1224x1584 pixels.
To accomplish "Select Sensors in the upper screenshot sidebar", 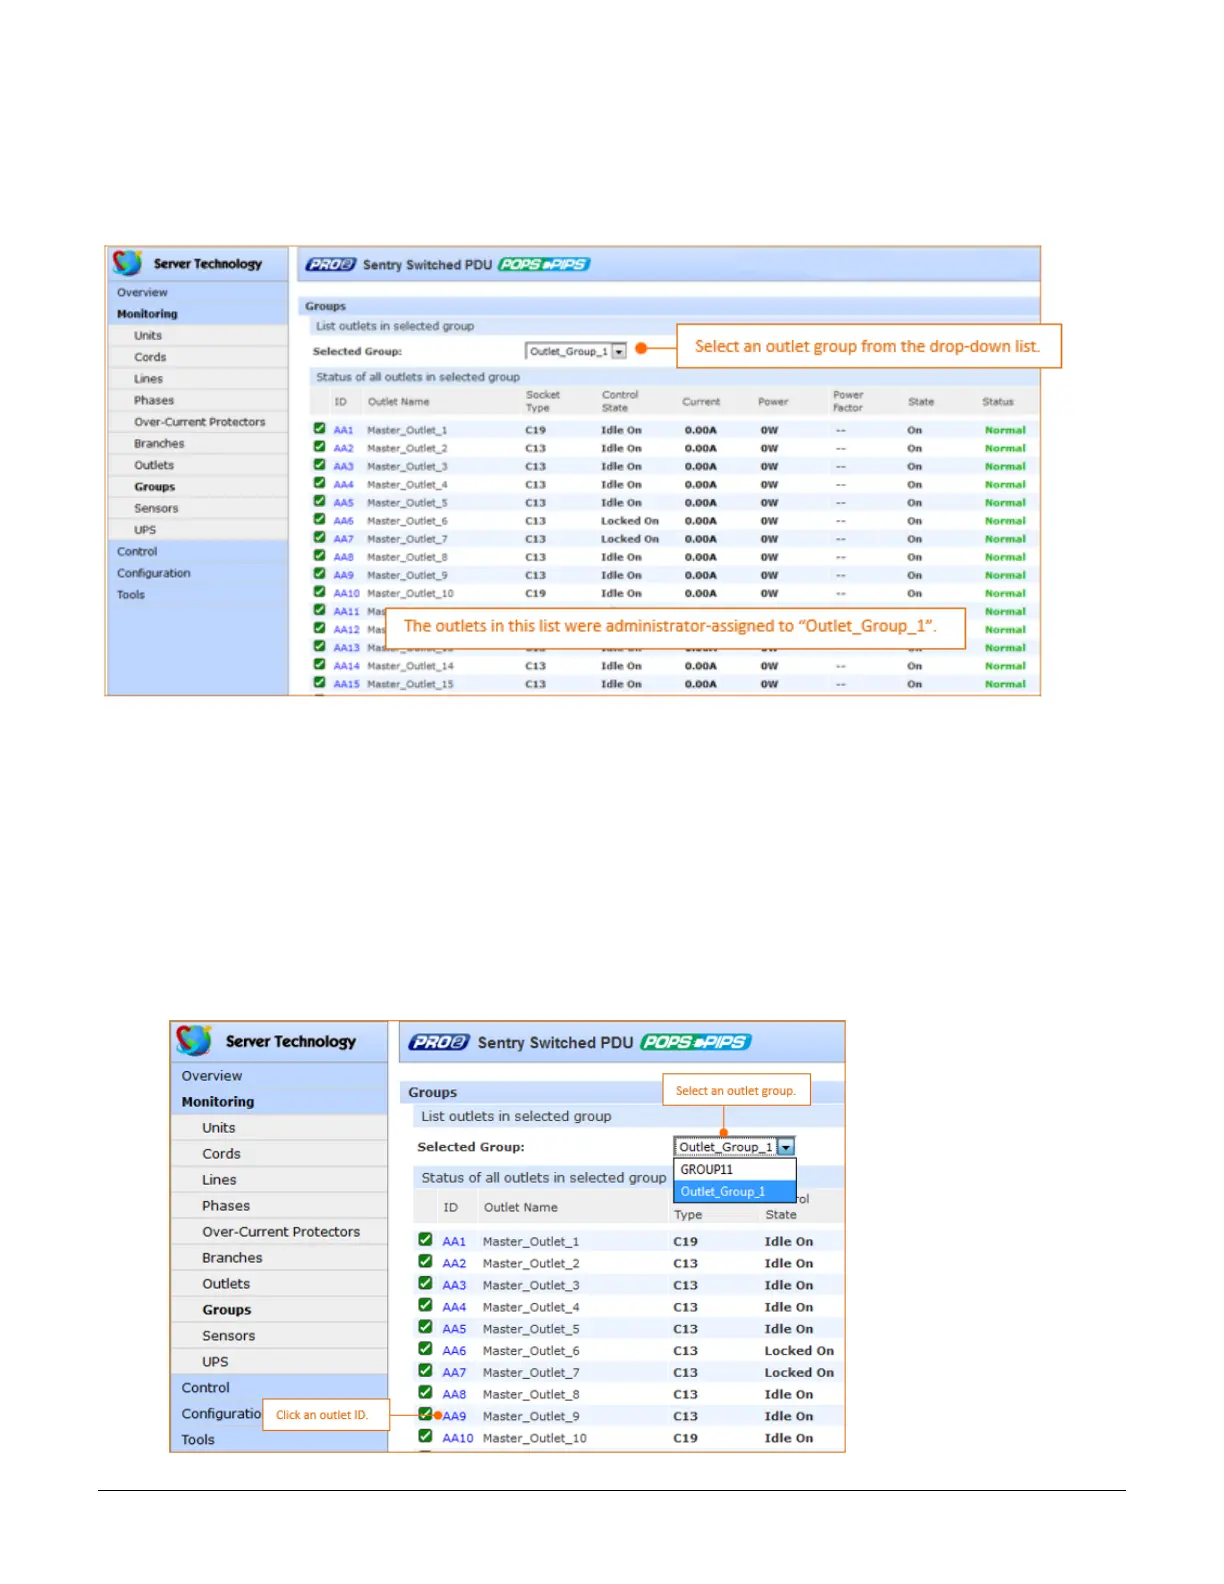I will pyautogui.click(x=156, y=508).
